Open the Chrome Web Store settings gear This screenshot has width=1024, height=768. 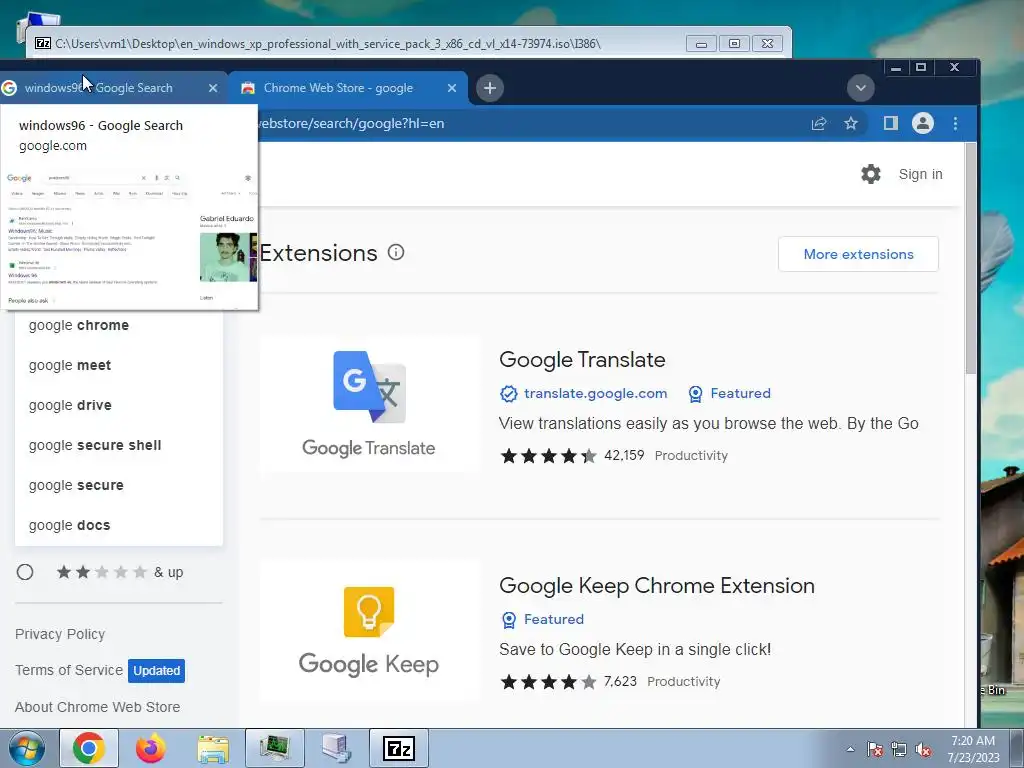pos(871,174)
